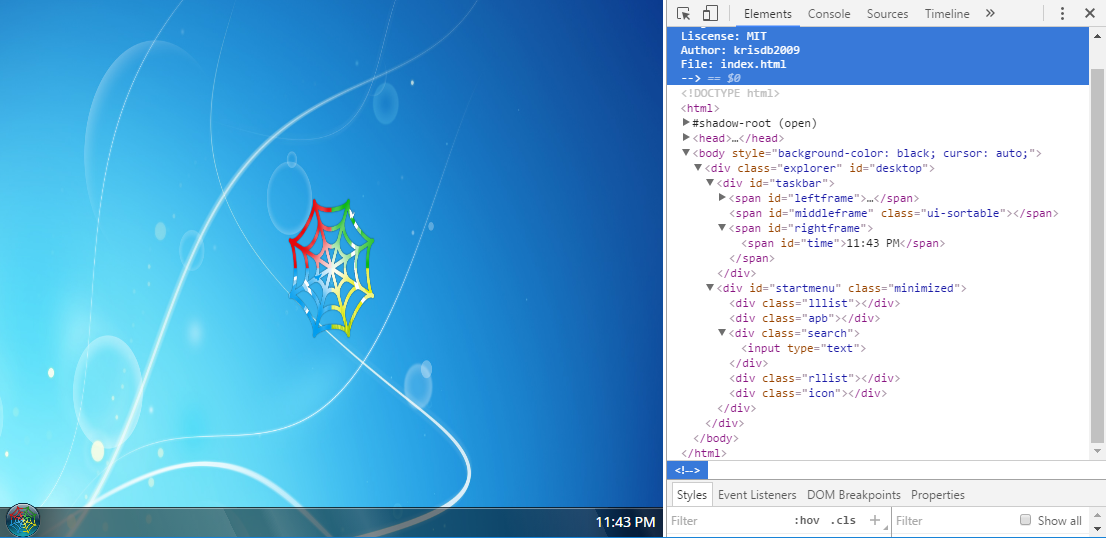Toggle the .cls class editor button

click(x=843, y=520)
